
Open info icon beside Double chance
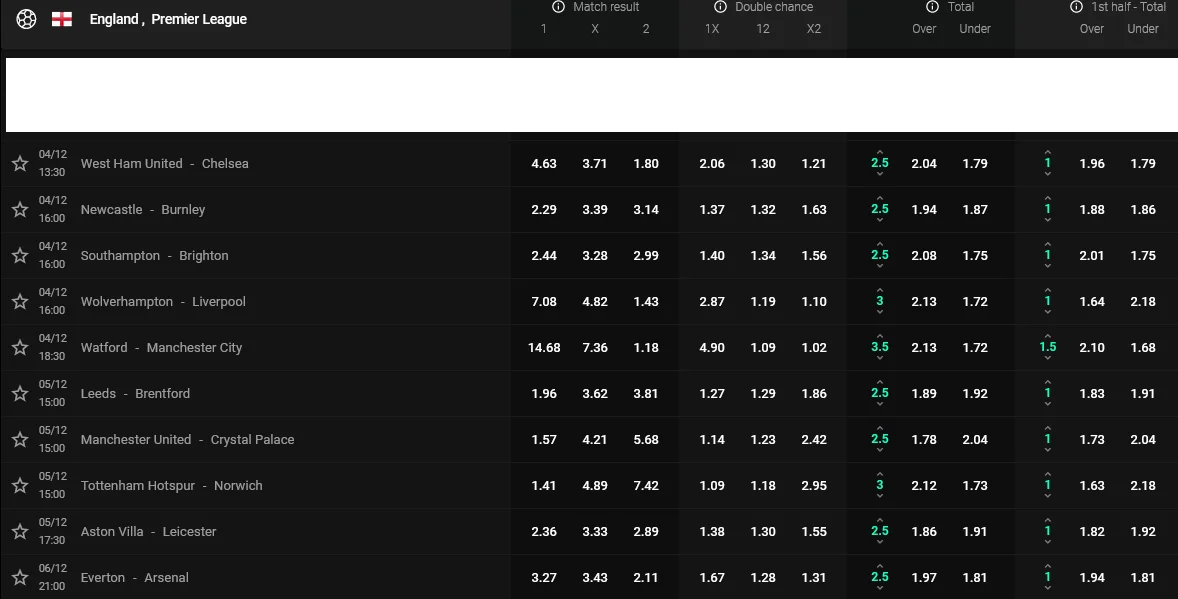pyautogui.click(x=721, y=7)
